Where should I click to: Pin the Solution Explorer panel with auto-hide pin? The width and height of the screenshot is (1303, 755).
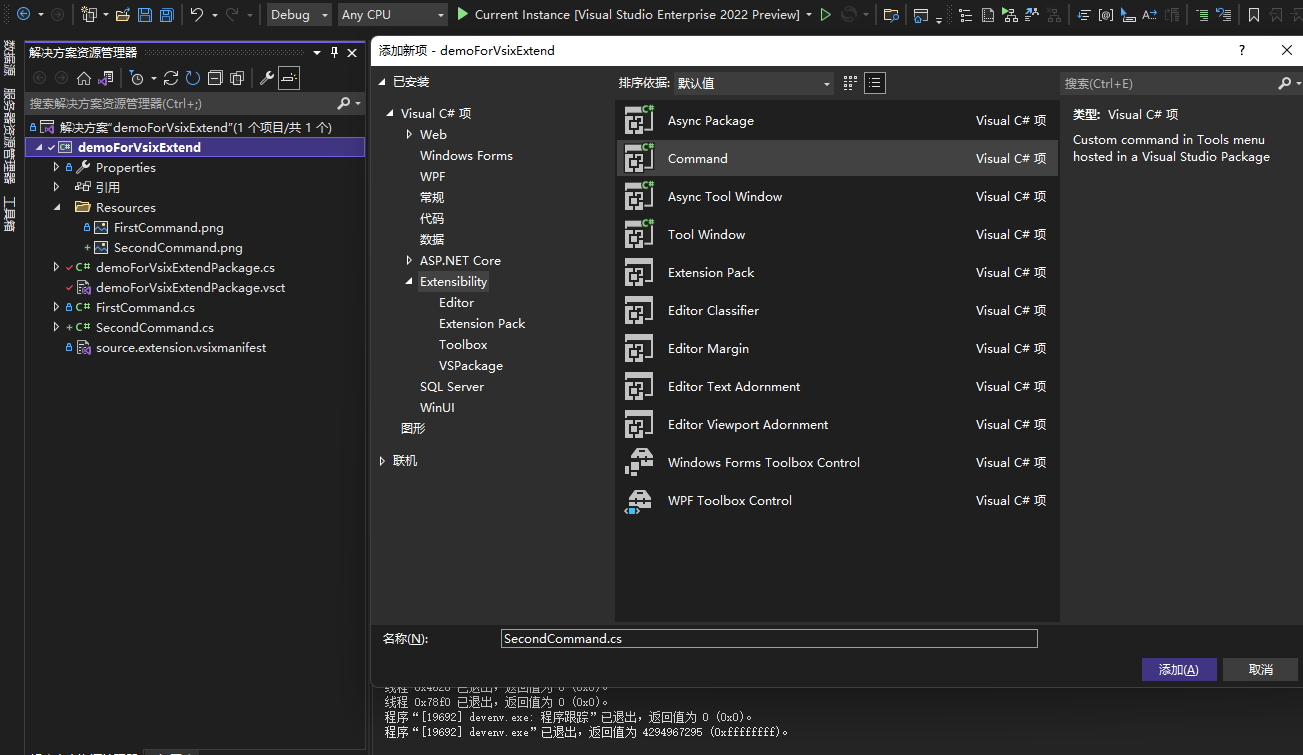pyautogui.click(x=335, y=53)
